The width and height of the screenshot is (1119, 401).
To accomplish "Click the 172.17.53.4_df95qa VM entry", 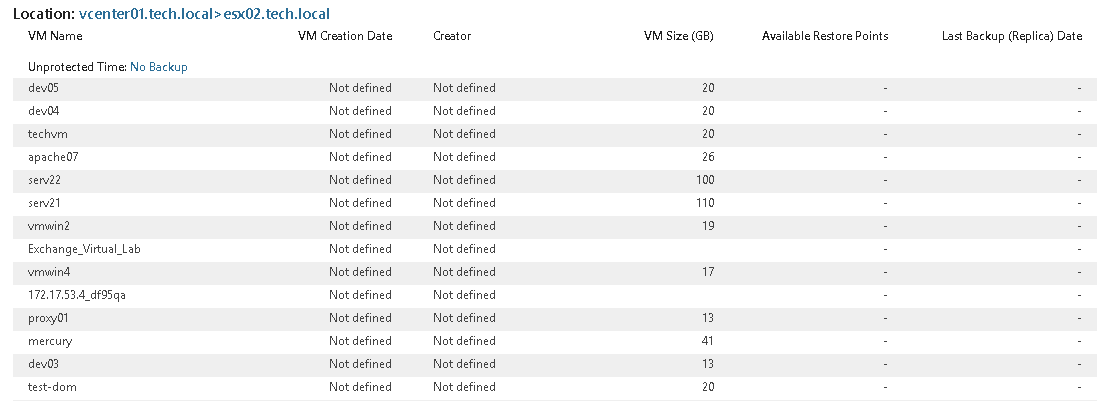I will (76, 295).
